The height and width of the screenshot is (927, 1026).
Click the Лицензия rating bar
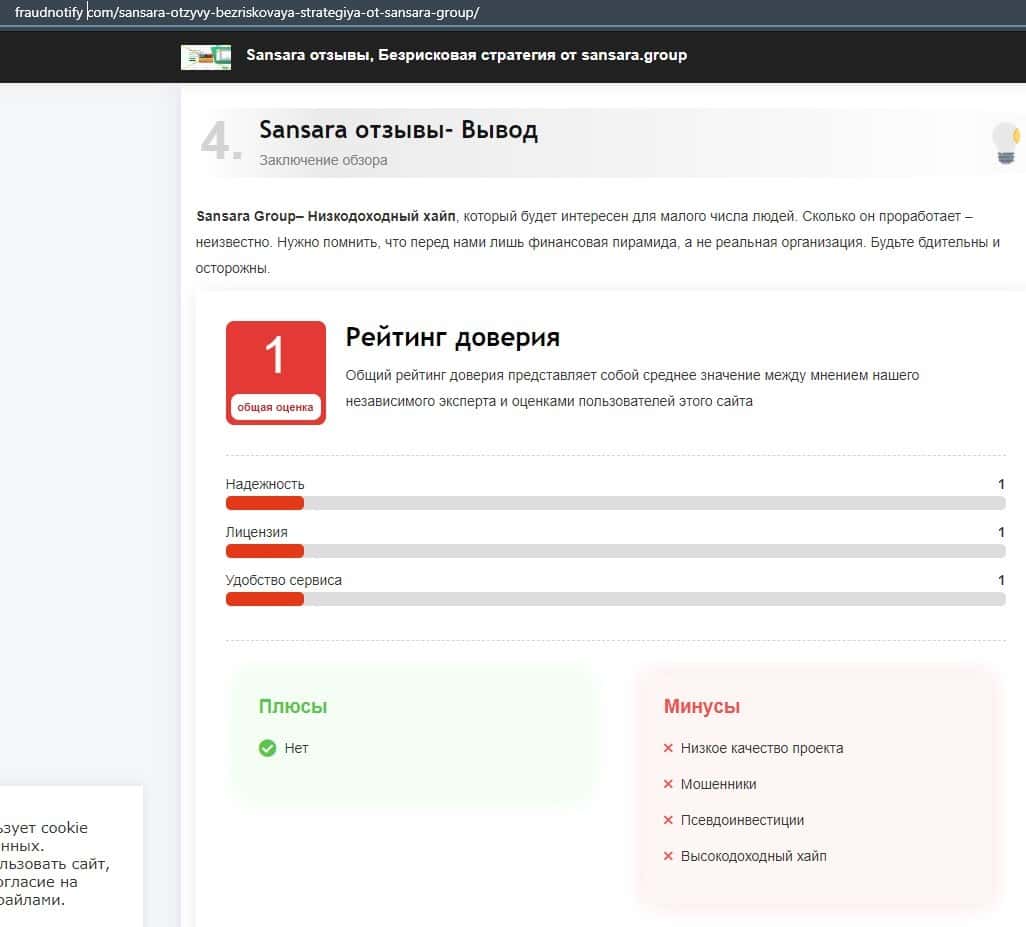tap(615, 551)
